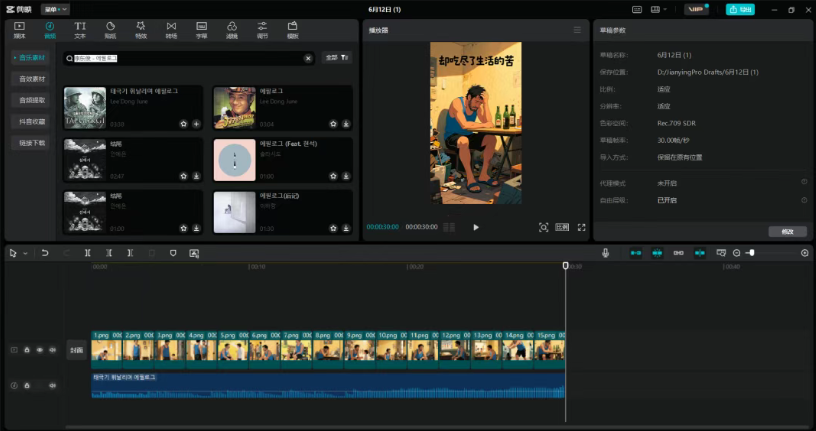Lock the video track

click(27, 350)
